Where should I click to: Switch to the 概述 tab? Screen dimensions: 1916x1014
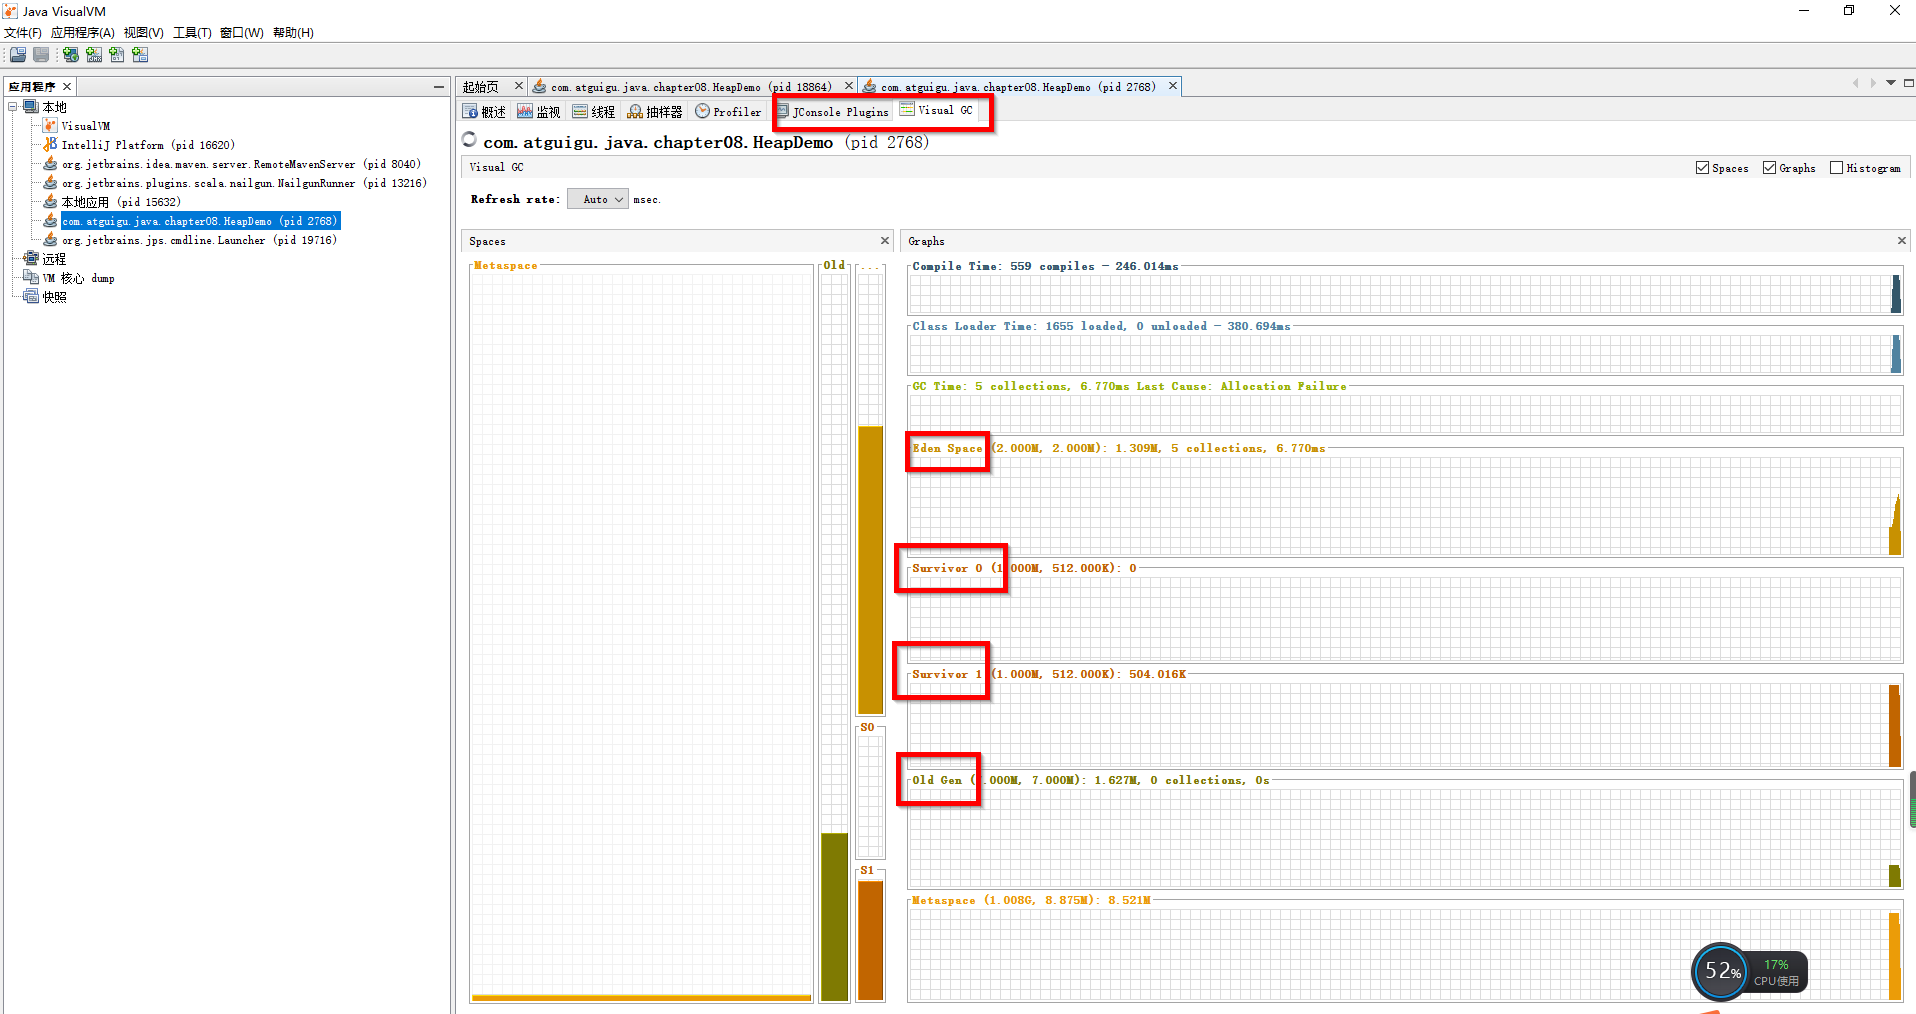point(485,112)
